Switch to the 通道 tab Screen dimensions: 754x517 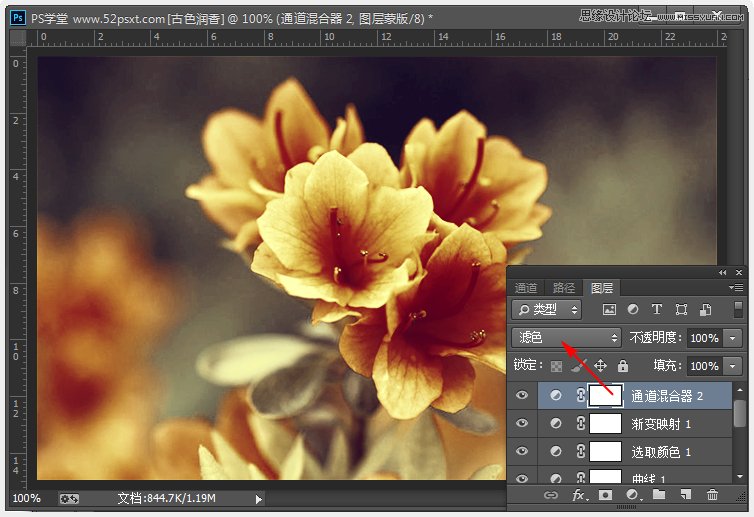coord(526,288)
